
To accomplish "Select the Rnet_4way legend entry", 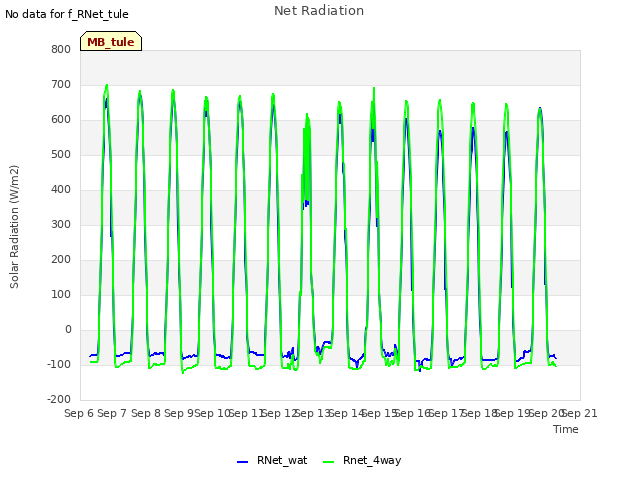I will pyautogui.click(x=362, y=460).
